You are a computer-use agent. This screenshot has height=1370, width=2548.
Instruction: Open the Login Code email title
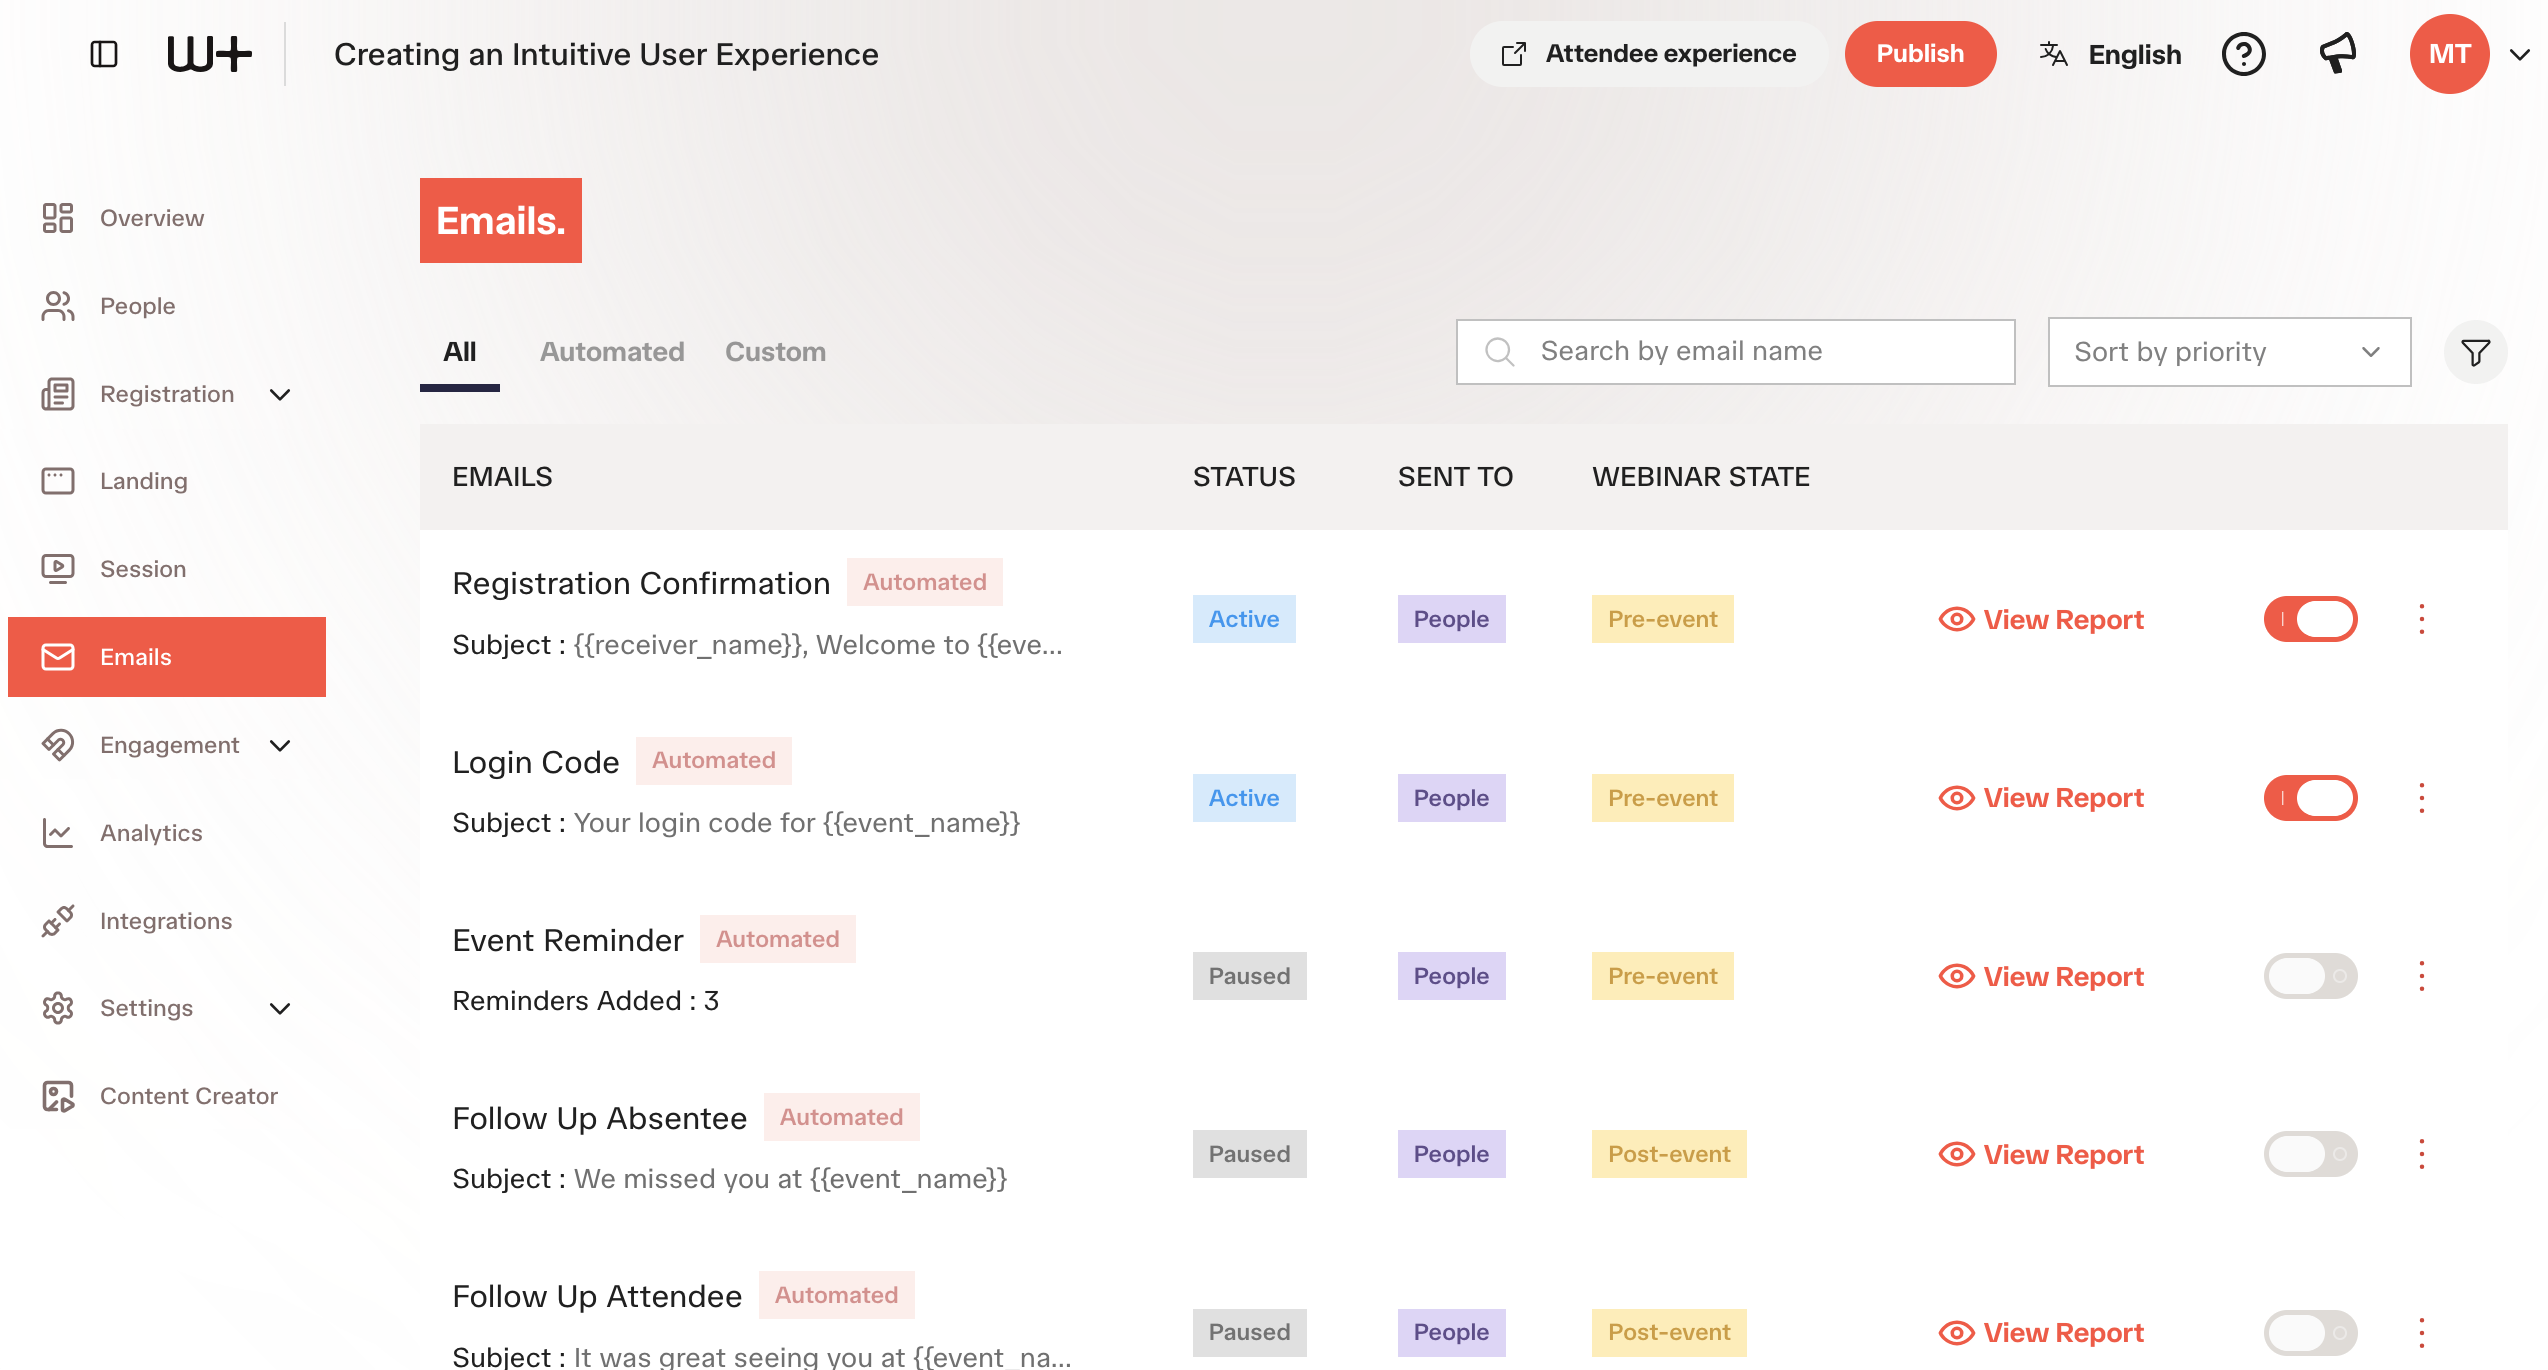coord(536,762)
